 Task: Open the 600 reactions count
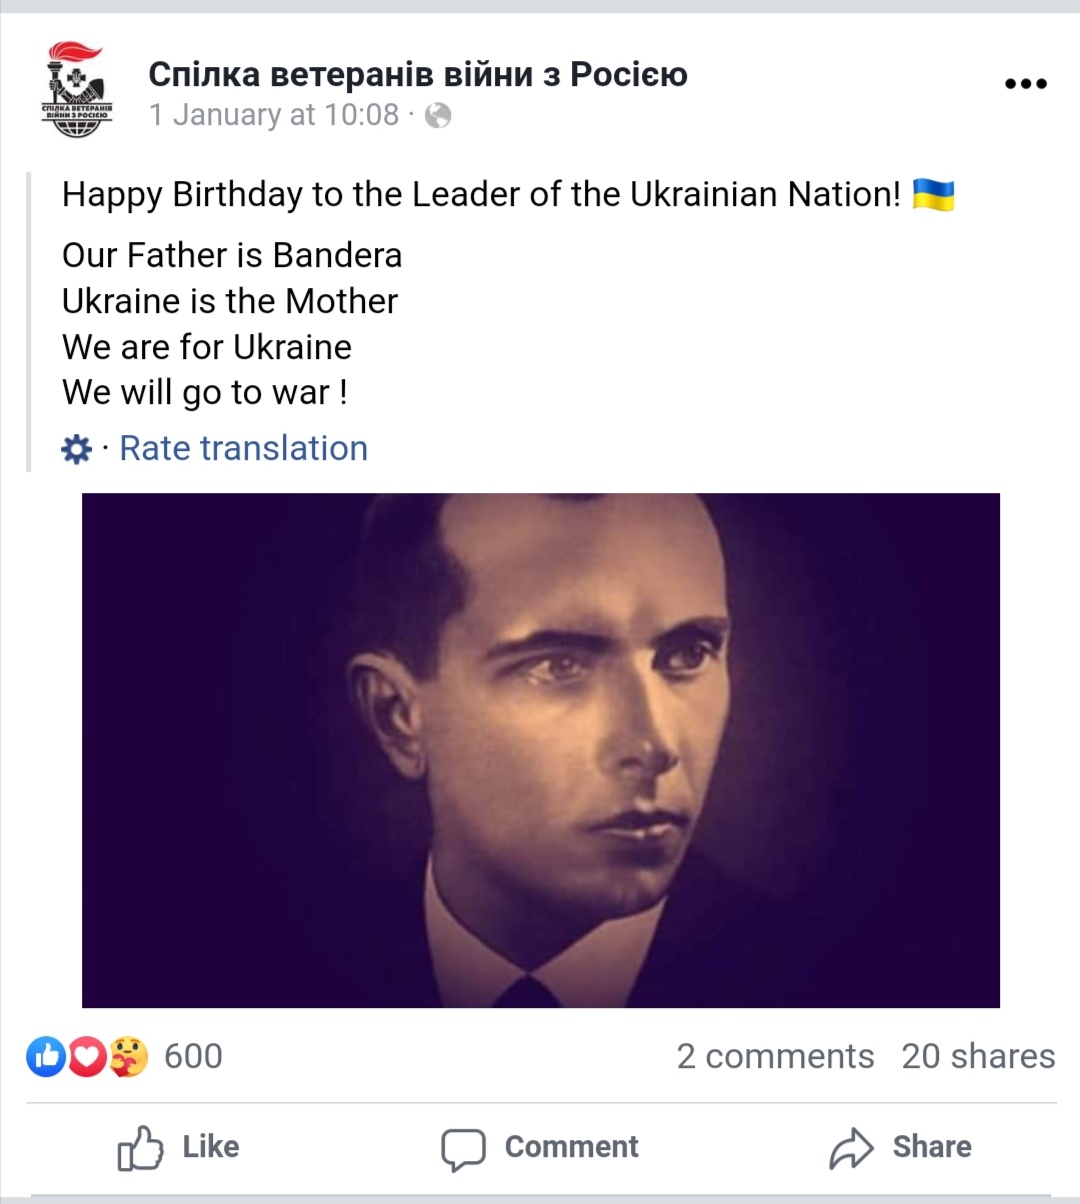point(193,1056)
